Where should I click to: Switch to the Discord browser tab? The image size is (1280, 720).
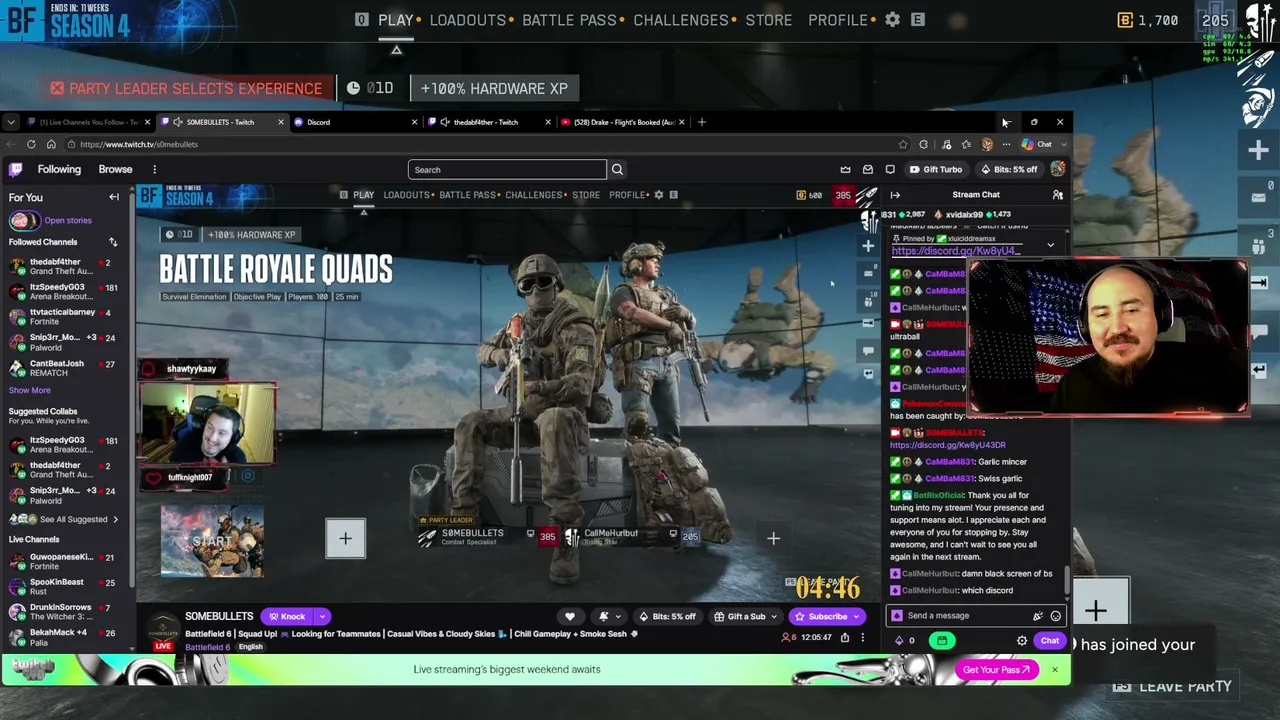(355, 122)
